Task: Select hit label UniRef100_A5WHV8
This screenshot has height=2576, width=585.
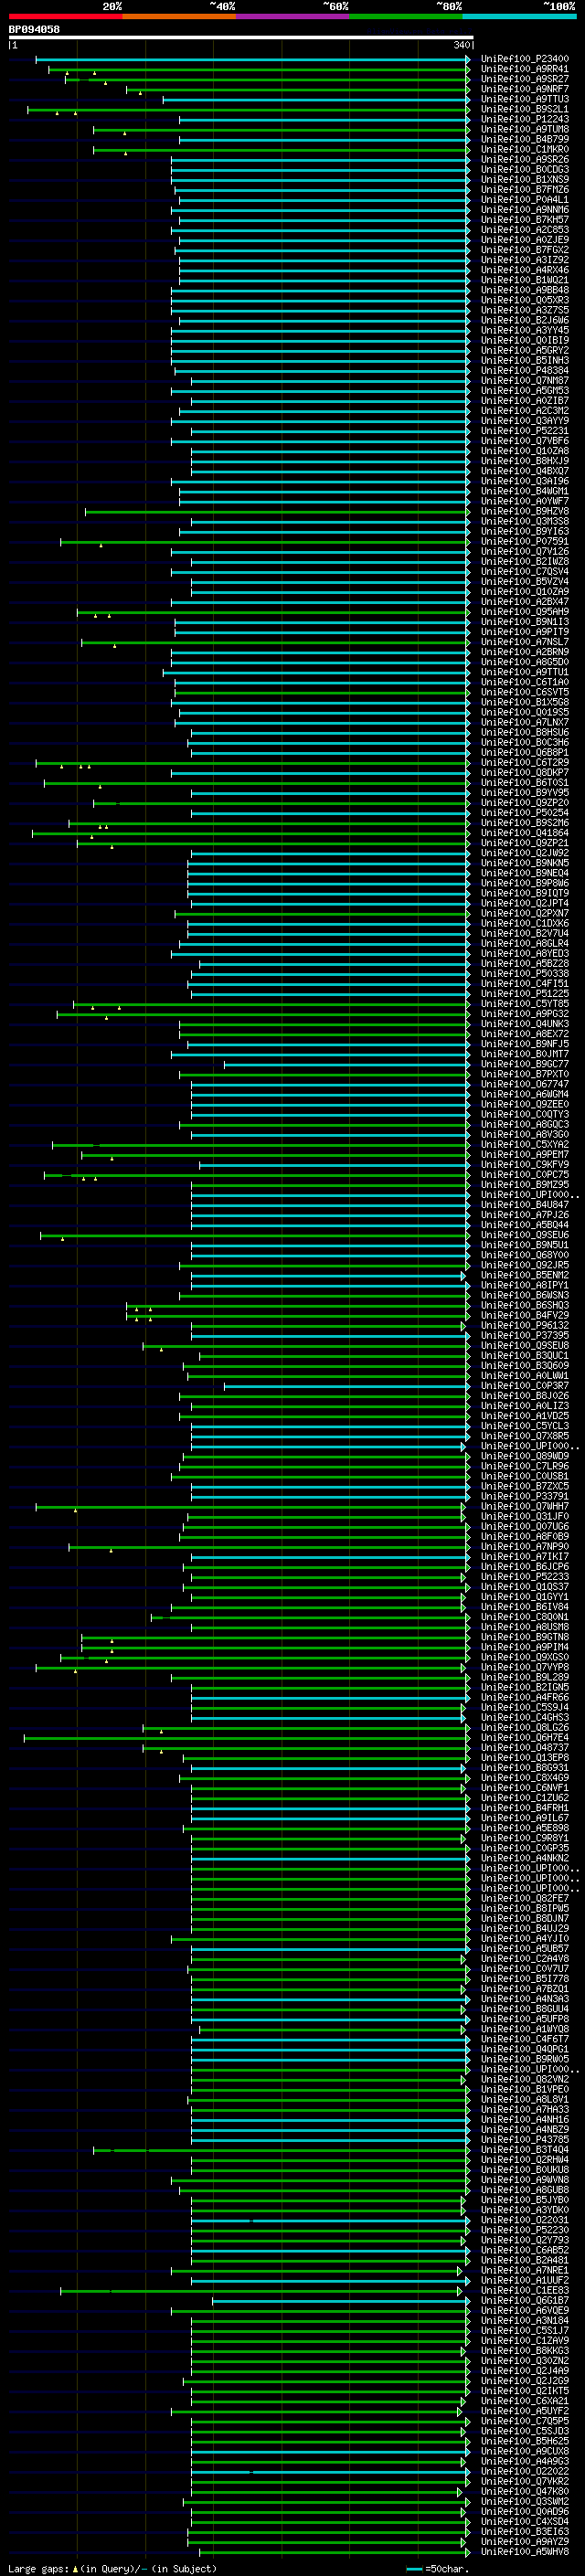Action: pyautogui.click(x=524, y=2551)
